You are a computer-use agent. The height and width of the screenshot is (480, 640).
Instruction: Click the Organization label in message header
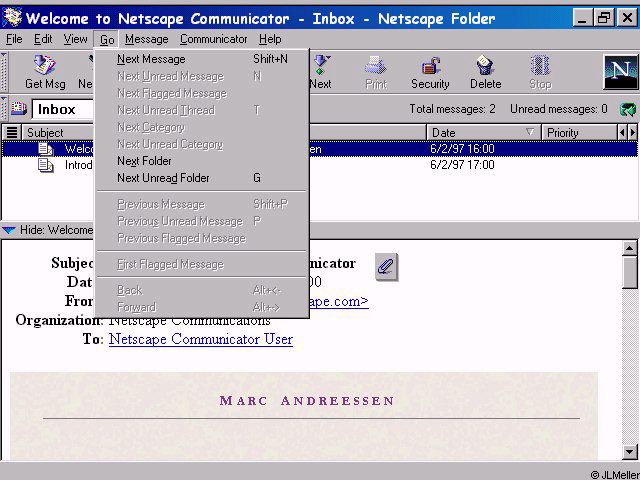[58, 320]
